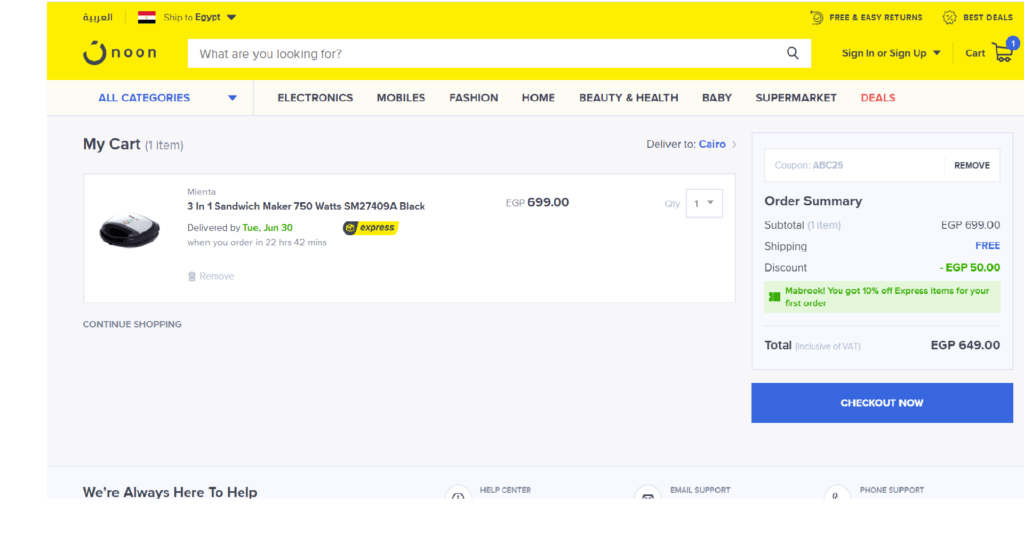This screenshot has height=544, width=1024.
Task: Click the express delivery badge
Action: [370, 228]
